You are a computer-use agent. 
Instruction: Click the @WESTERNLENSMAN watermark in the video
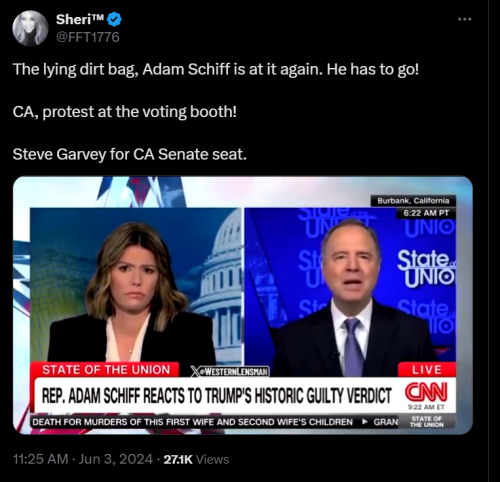click(x=230, y=372)
